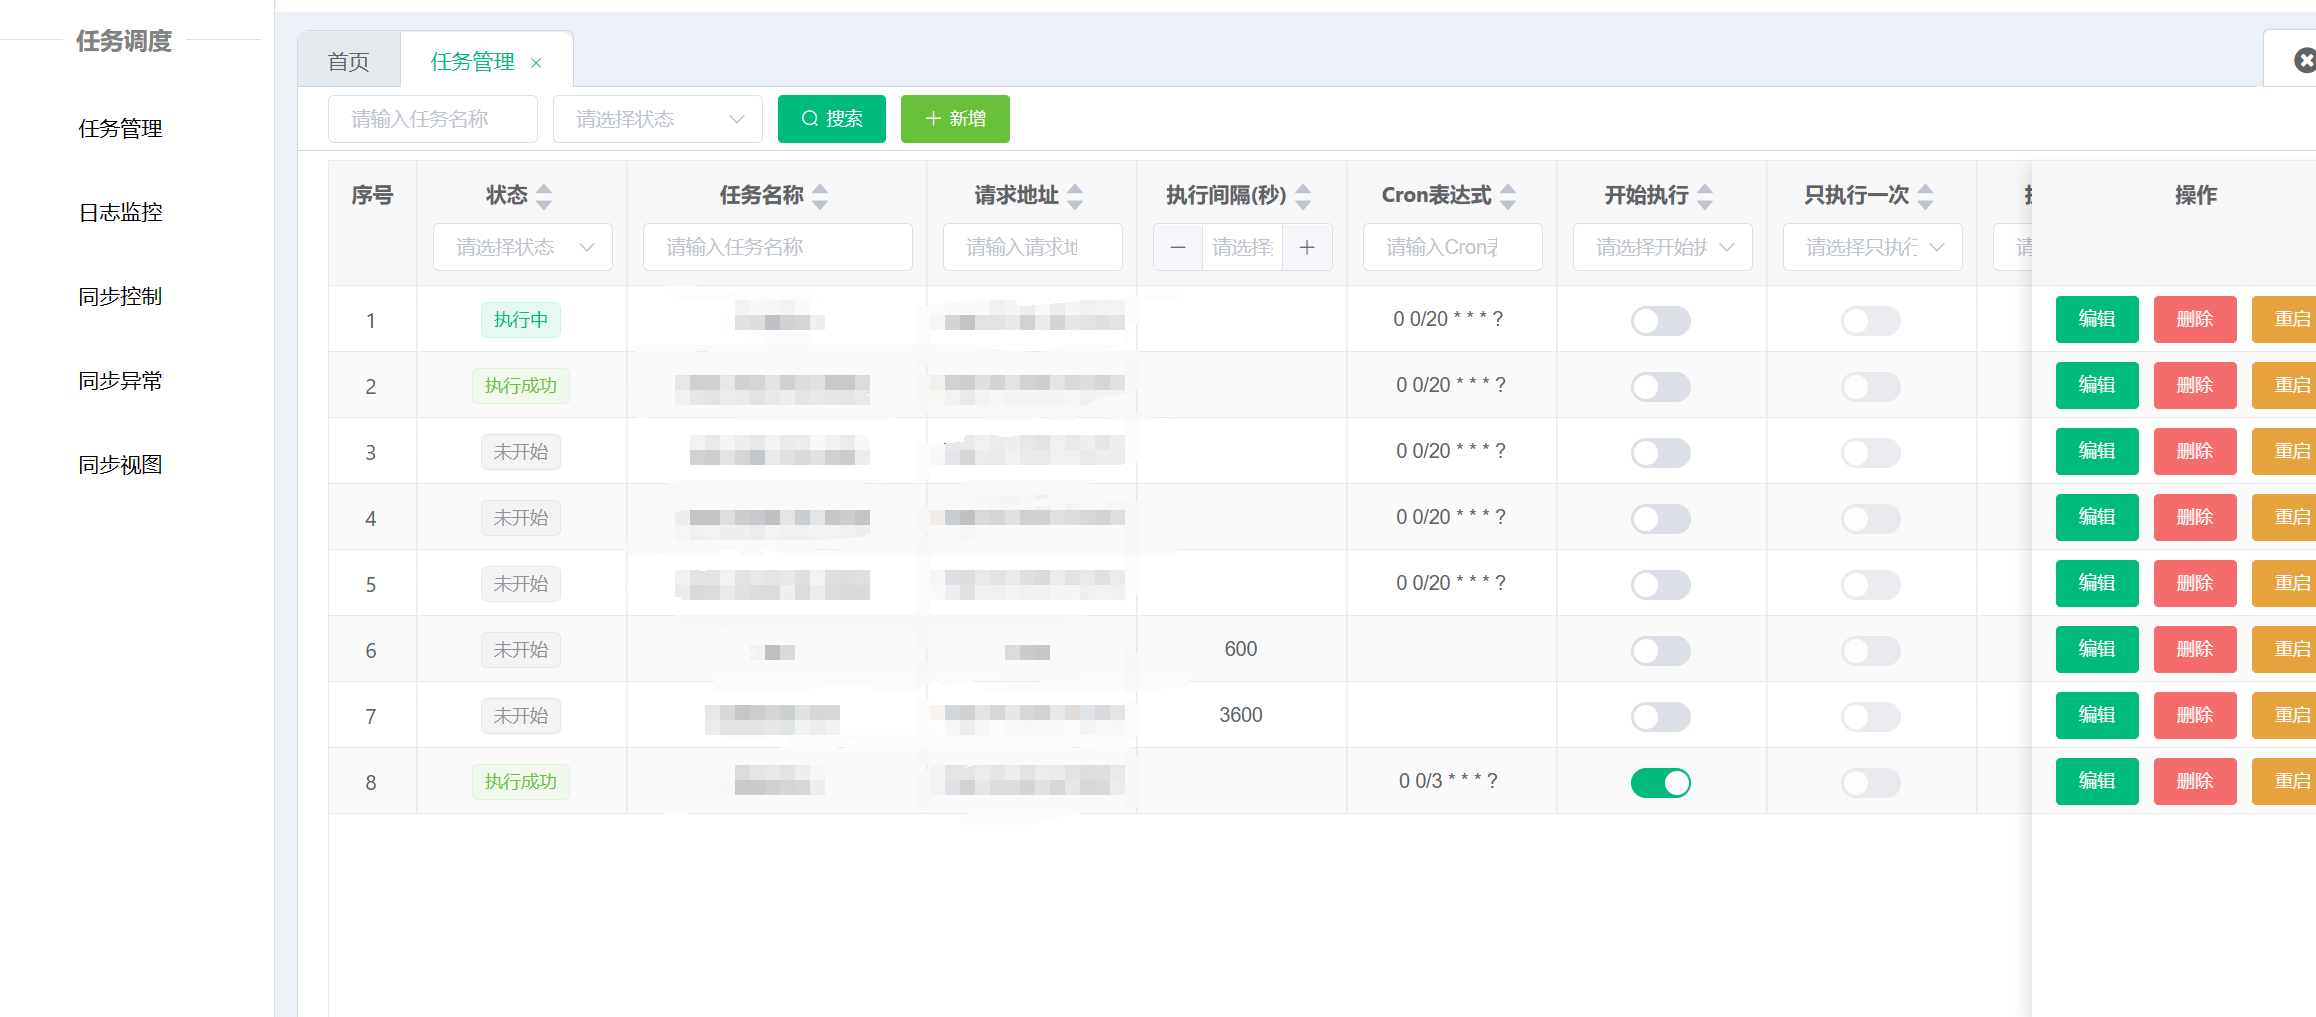Turn off 开始执行 switch in row 8

tap(1661, 782)
